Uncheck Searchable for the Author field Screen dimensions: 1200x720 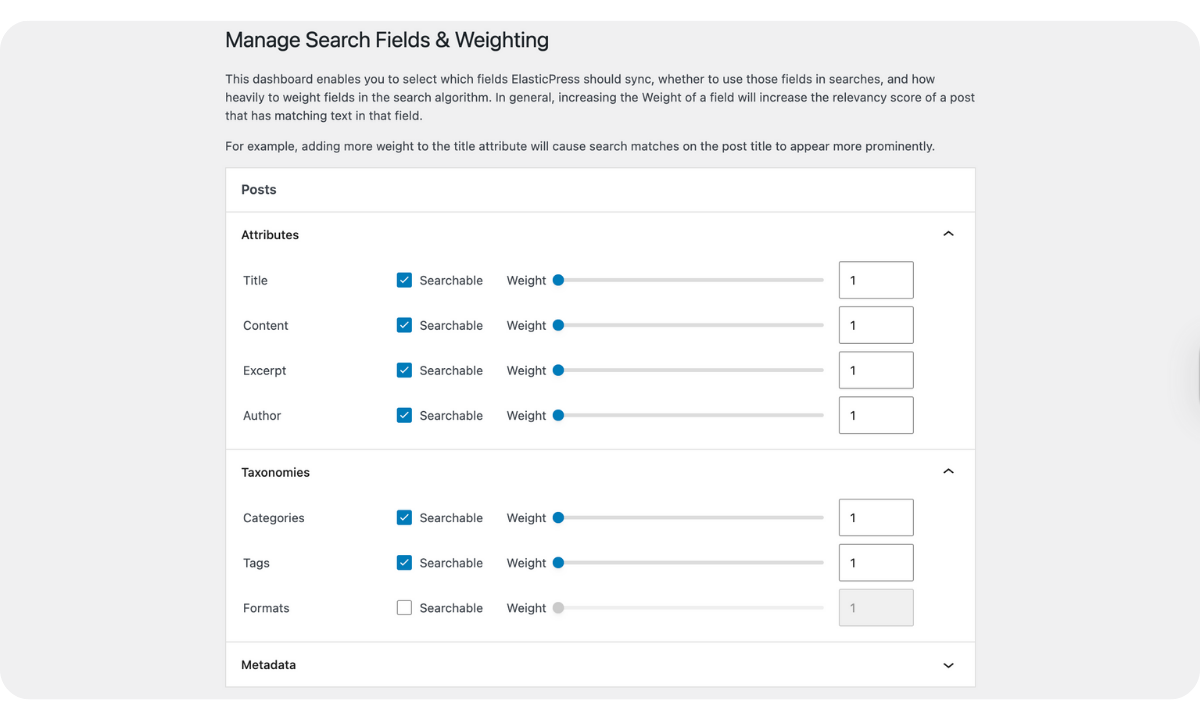(404, 415)
